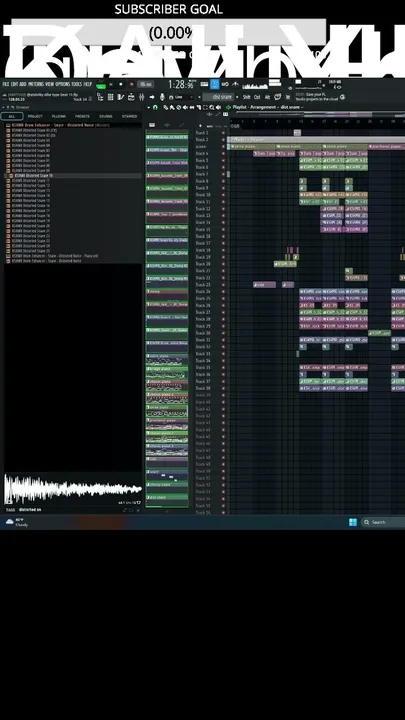Image resolution: width=405 pixels, height=720 pixels.
Task: Click the taskbar Search box
Action: pyautogui.click(x=383, y=522)
